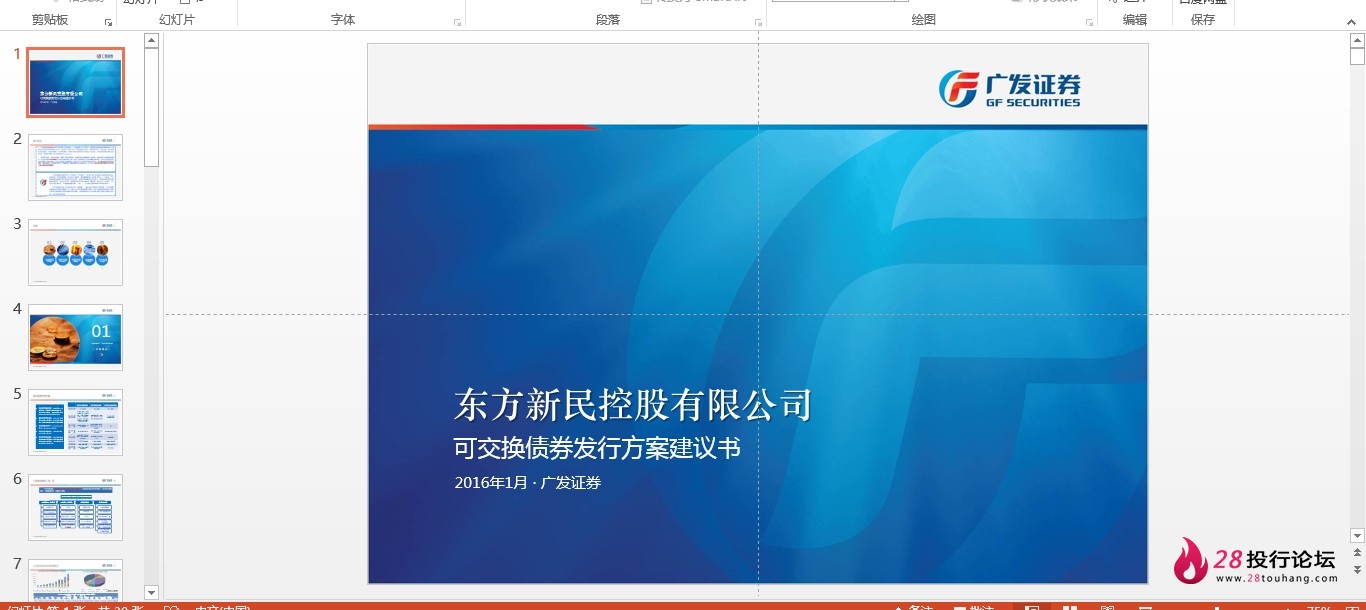Select slide 5 thumbnail
The height and width of the screenshot is (610, 1366).
(x=76, y=422)
